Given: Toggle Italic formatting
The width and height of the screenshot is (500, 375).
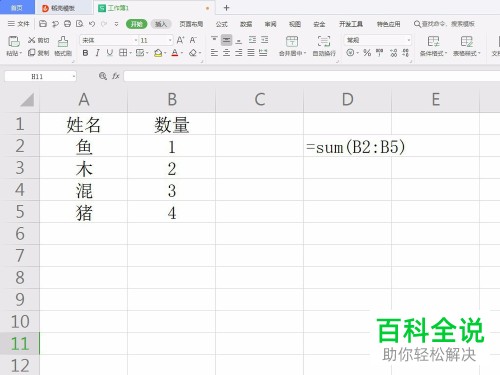Looking at the screenshot, I should click(x=97, y=53).
